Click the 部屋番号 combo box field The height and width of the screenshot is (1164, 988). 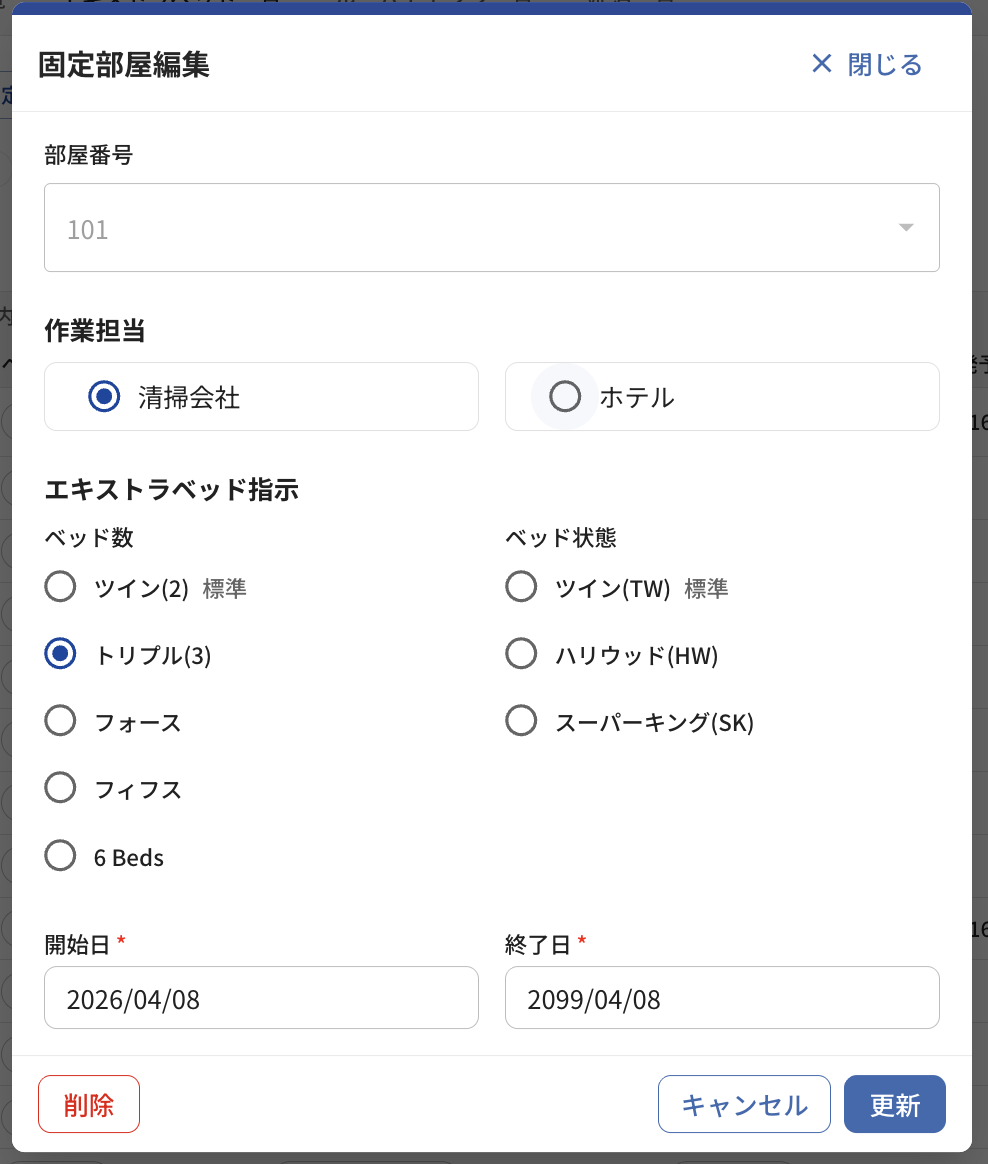[491, 227]
